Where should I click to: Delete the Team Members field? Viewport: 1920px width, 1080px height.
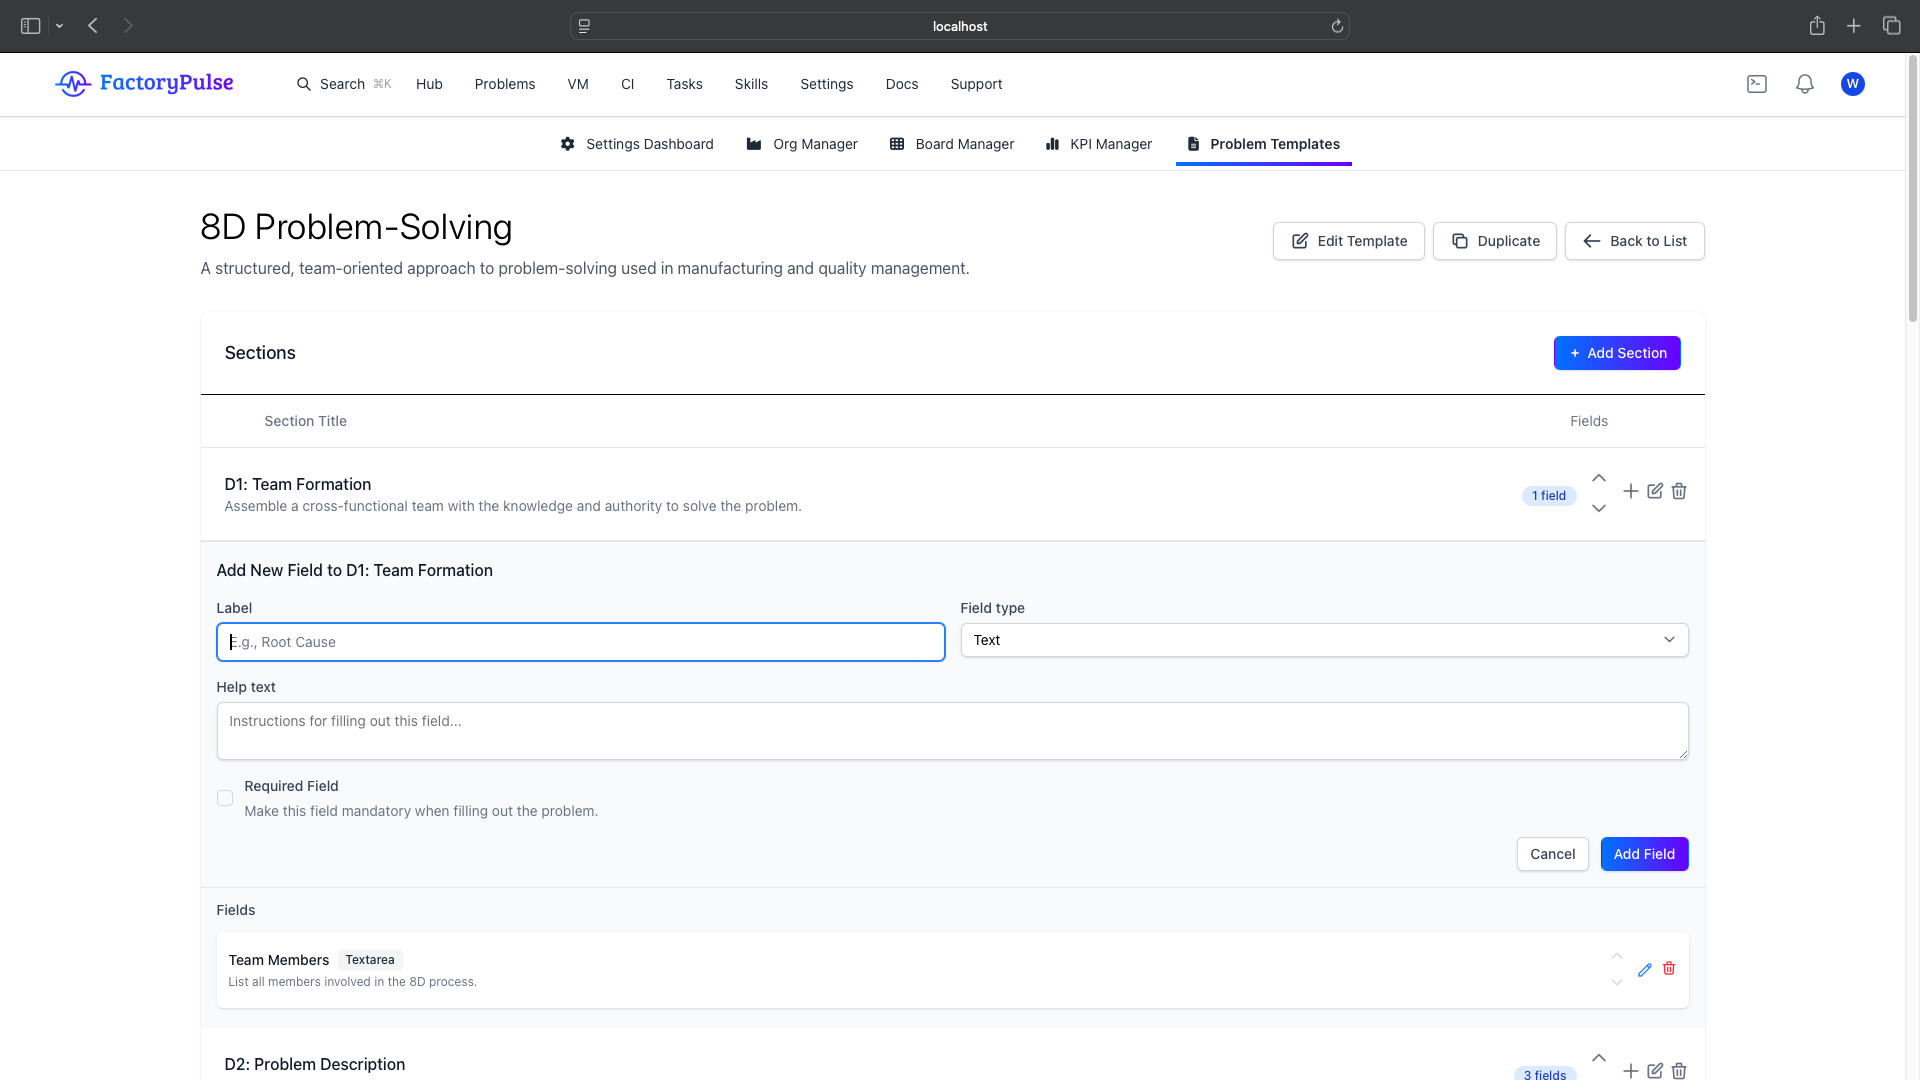tap(1669, 968)
